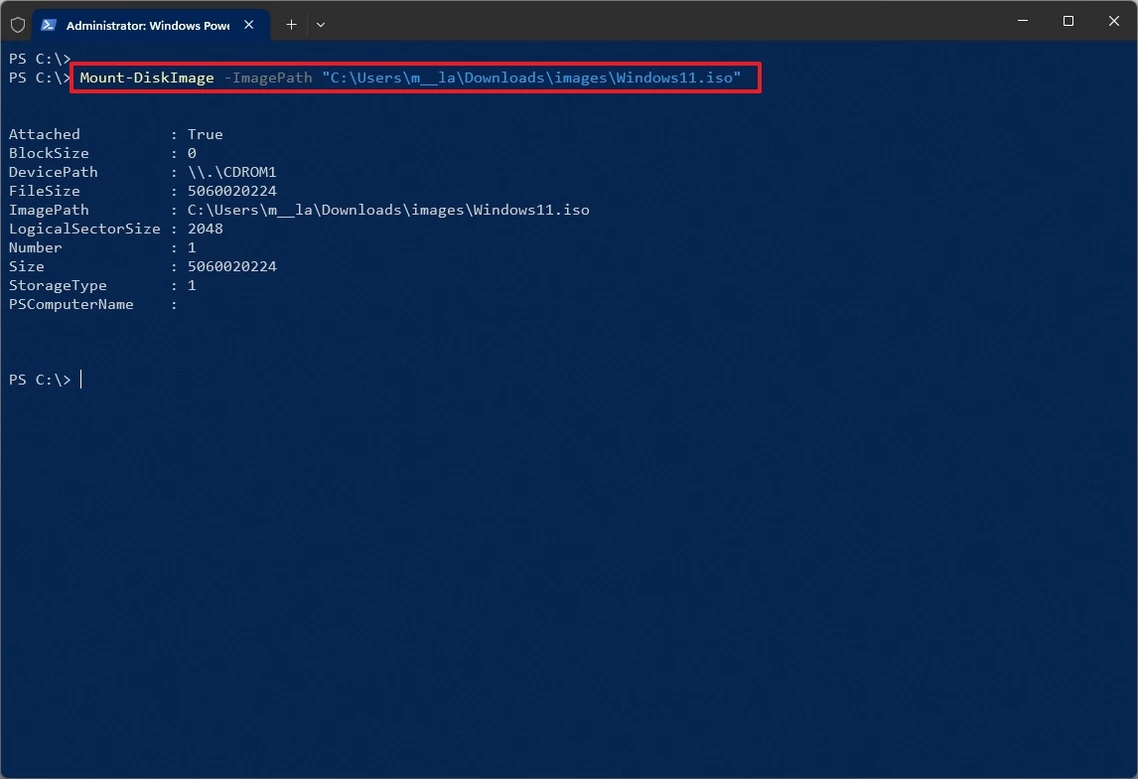This screenshot has width=1138, height=779.
Task: Click the last PS C:\> prompt with cursor
Action: 46,380
